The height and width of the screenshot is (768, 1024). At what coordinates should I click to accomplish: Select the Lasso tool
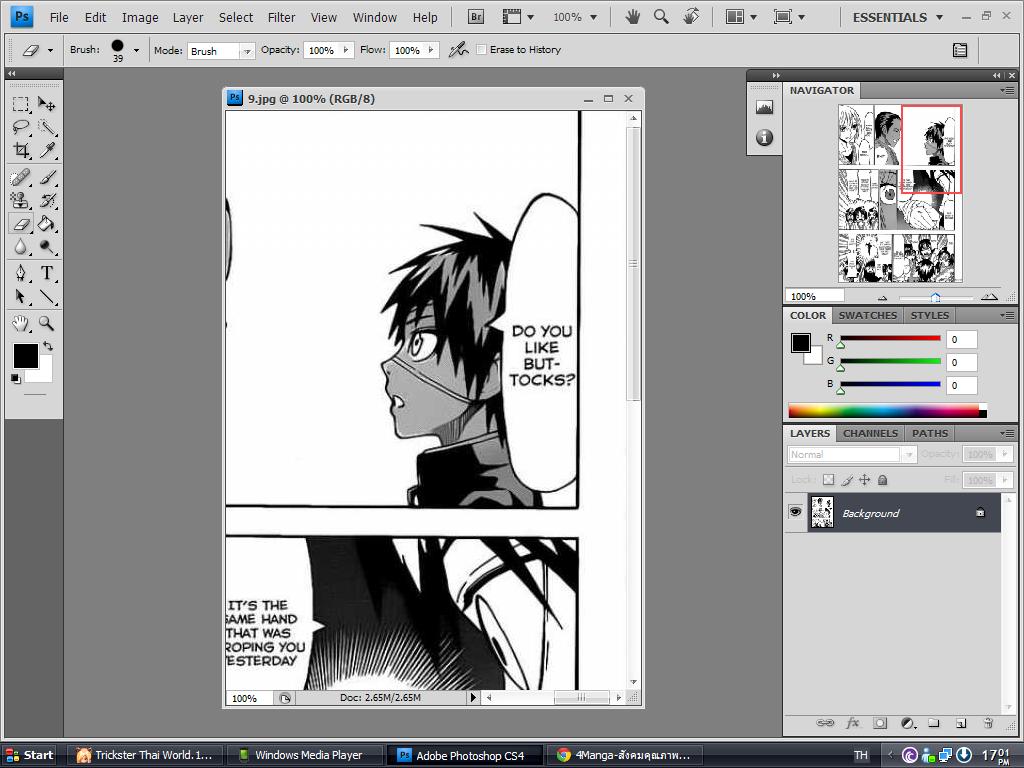pos(21,127)
